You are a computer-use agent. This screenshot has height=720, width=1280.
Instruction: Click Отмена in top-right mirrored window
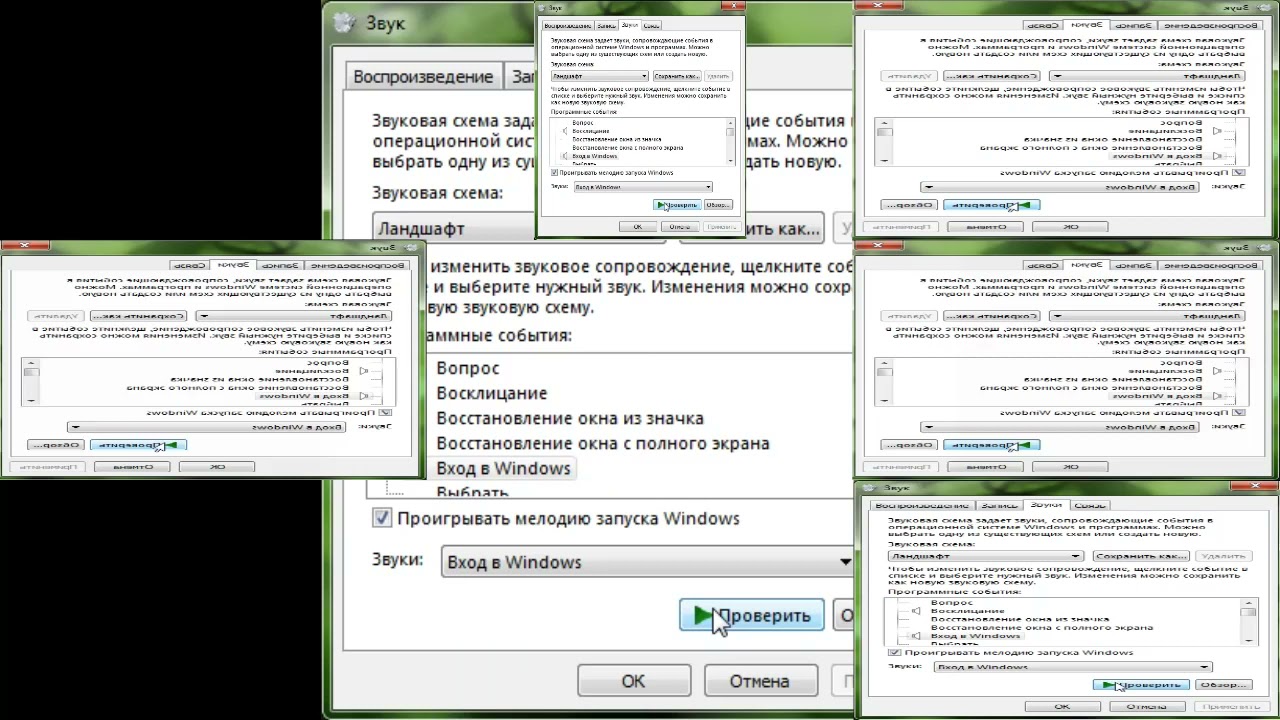point(985,227)
